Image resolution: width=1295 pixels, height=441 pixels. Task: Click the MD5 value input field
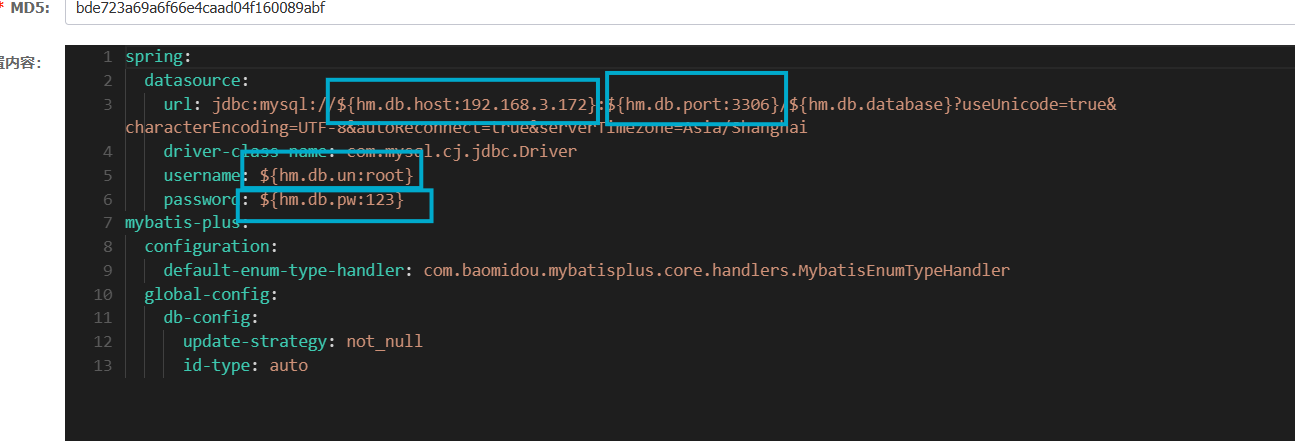[x=678, y=9]
